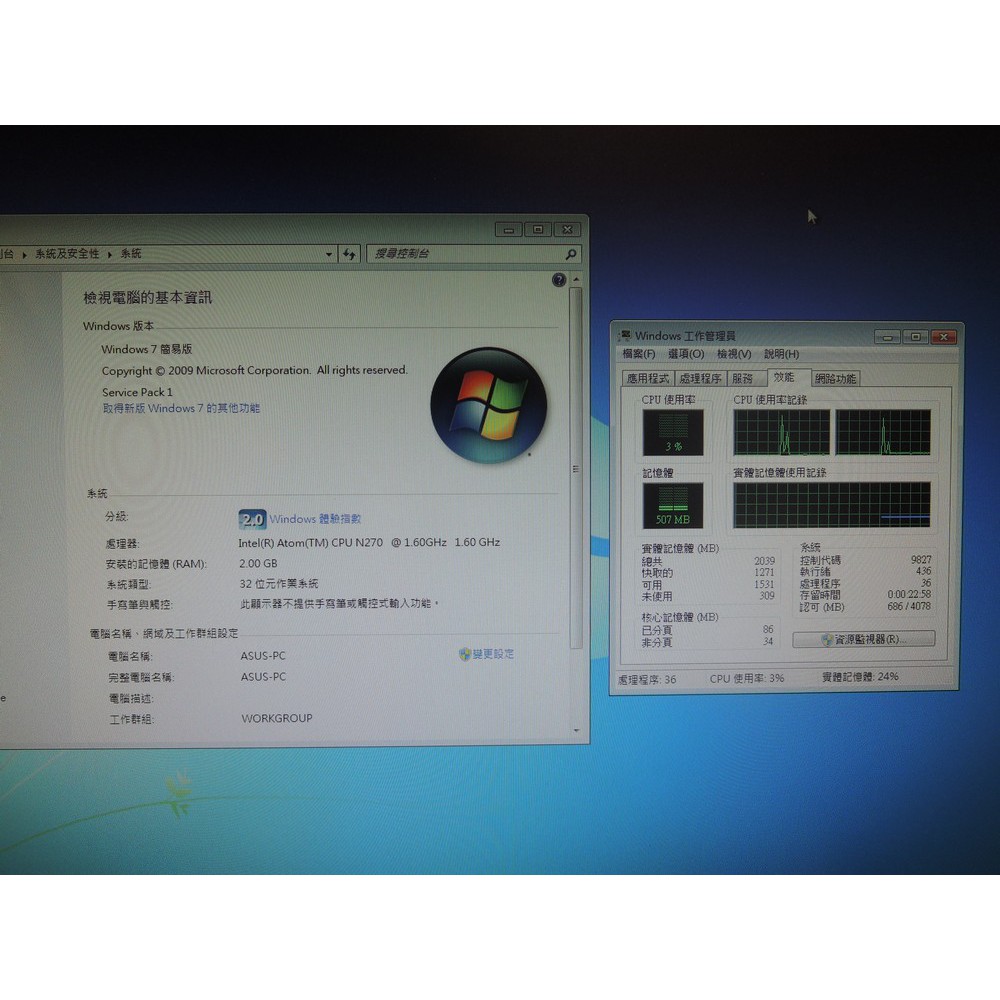Click the magnifier icon in control panel search

click(571, 254)
